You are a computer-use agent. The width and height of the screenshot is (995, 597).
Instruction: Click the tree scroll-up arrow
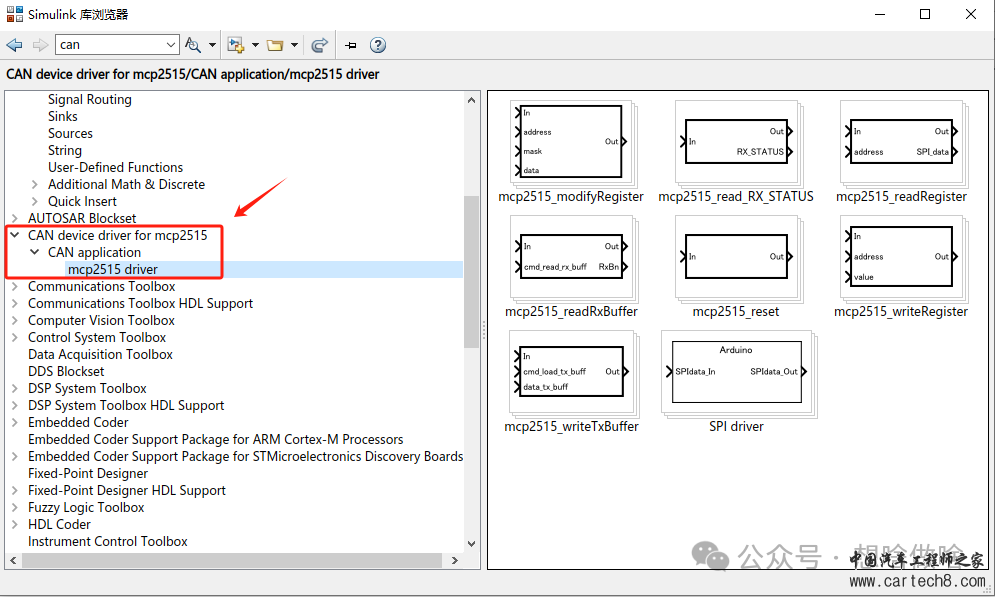471,100
